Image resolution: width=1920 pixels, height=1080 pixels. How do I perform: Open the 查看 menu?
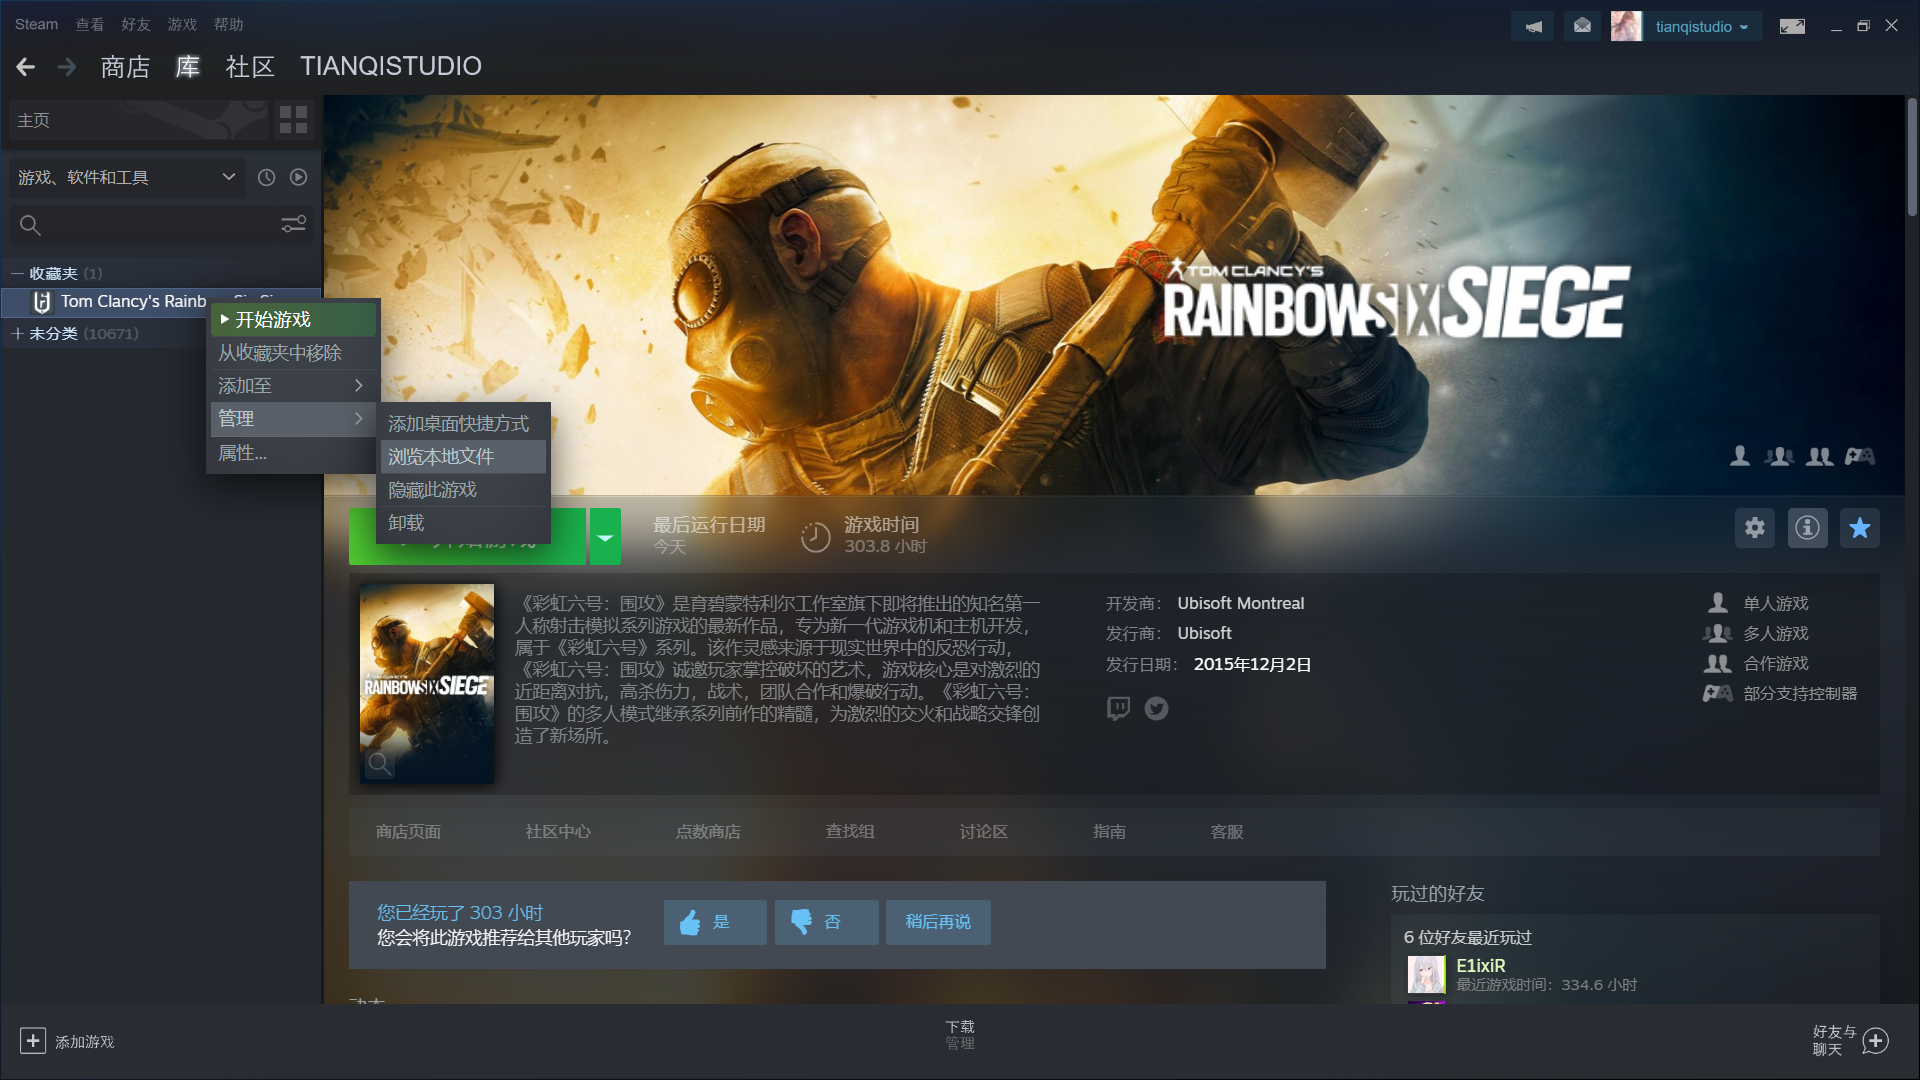point(90,24)
